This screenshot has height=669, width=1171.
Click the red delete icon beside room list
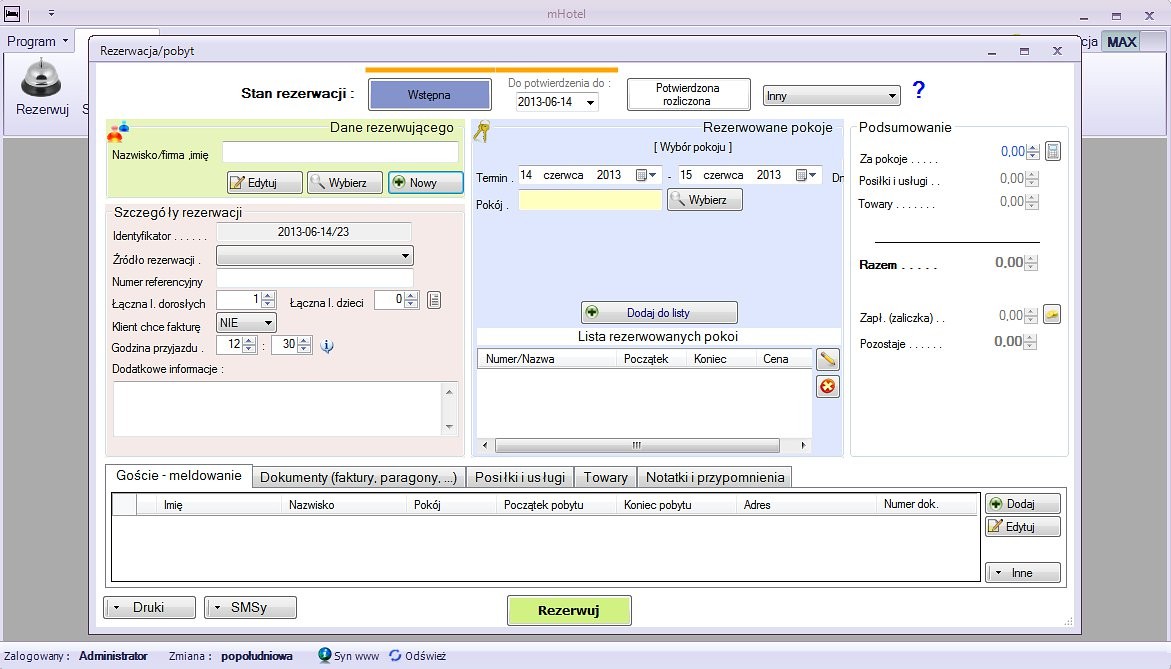coord(827,386)
